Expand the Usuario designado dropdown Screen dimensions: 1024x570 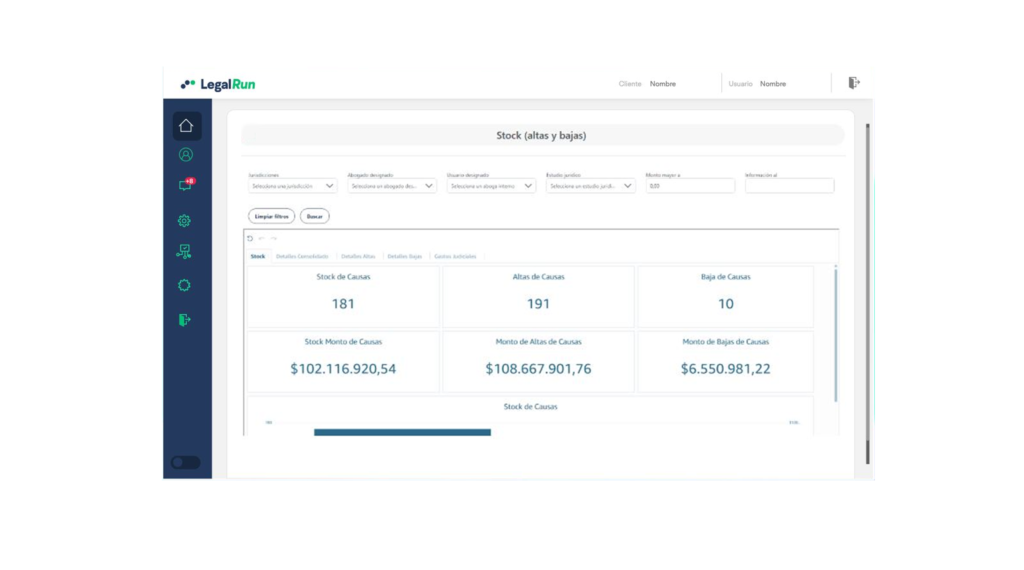coord(491,186)
